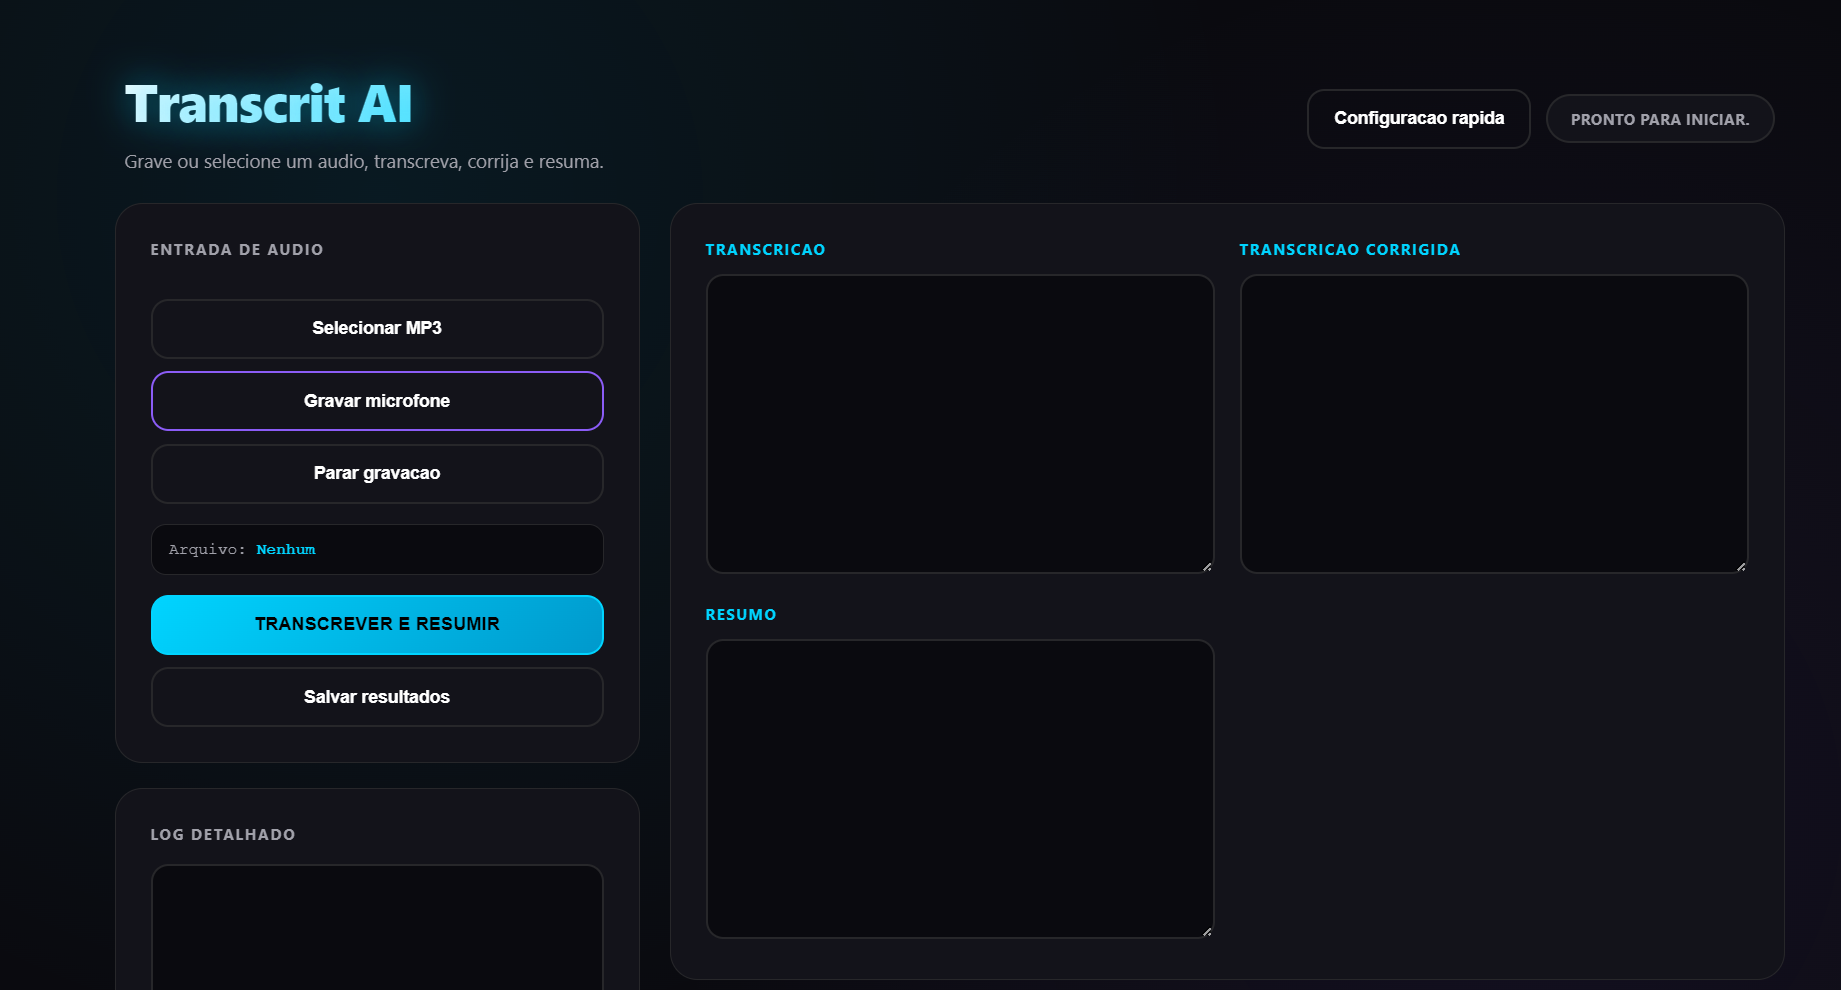This screenshot has width=1841, height=990.
Task: Click the Transcricao Corrigida heading label
Action: (x=1349, y=250)
